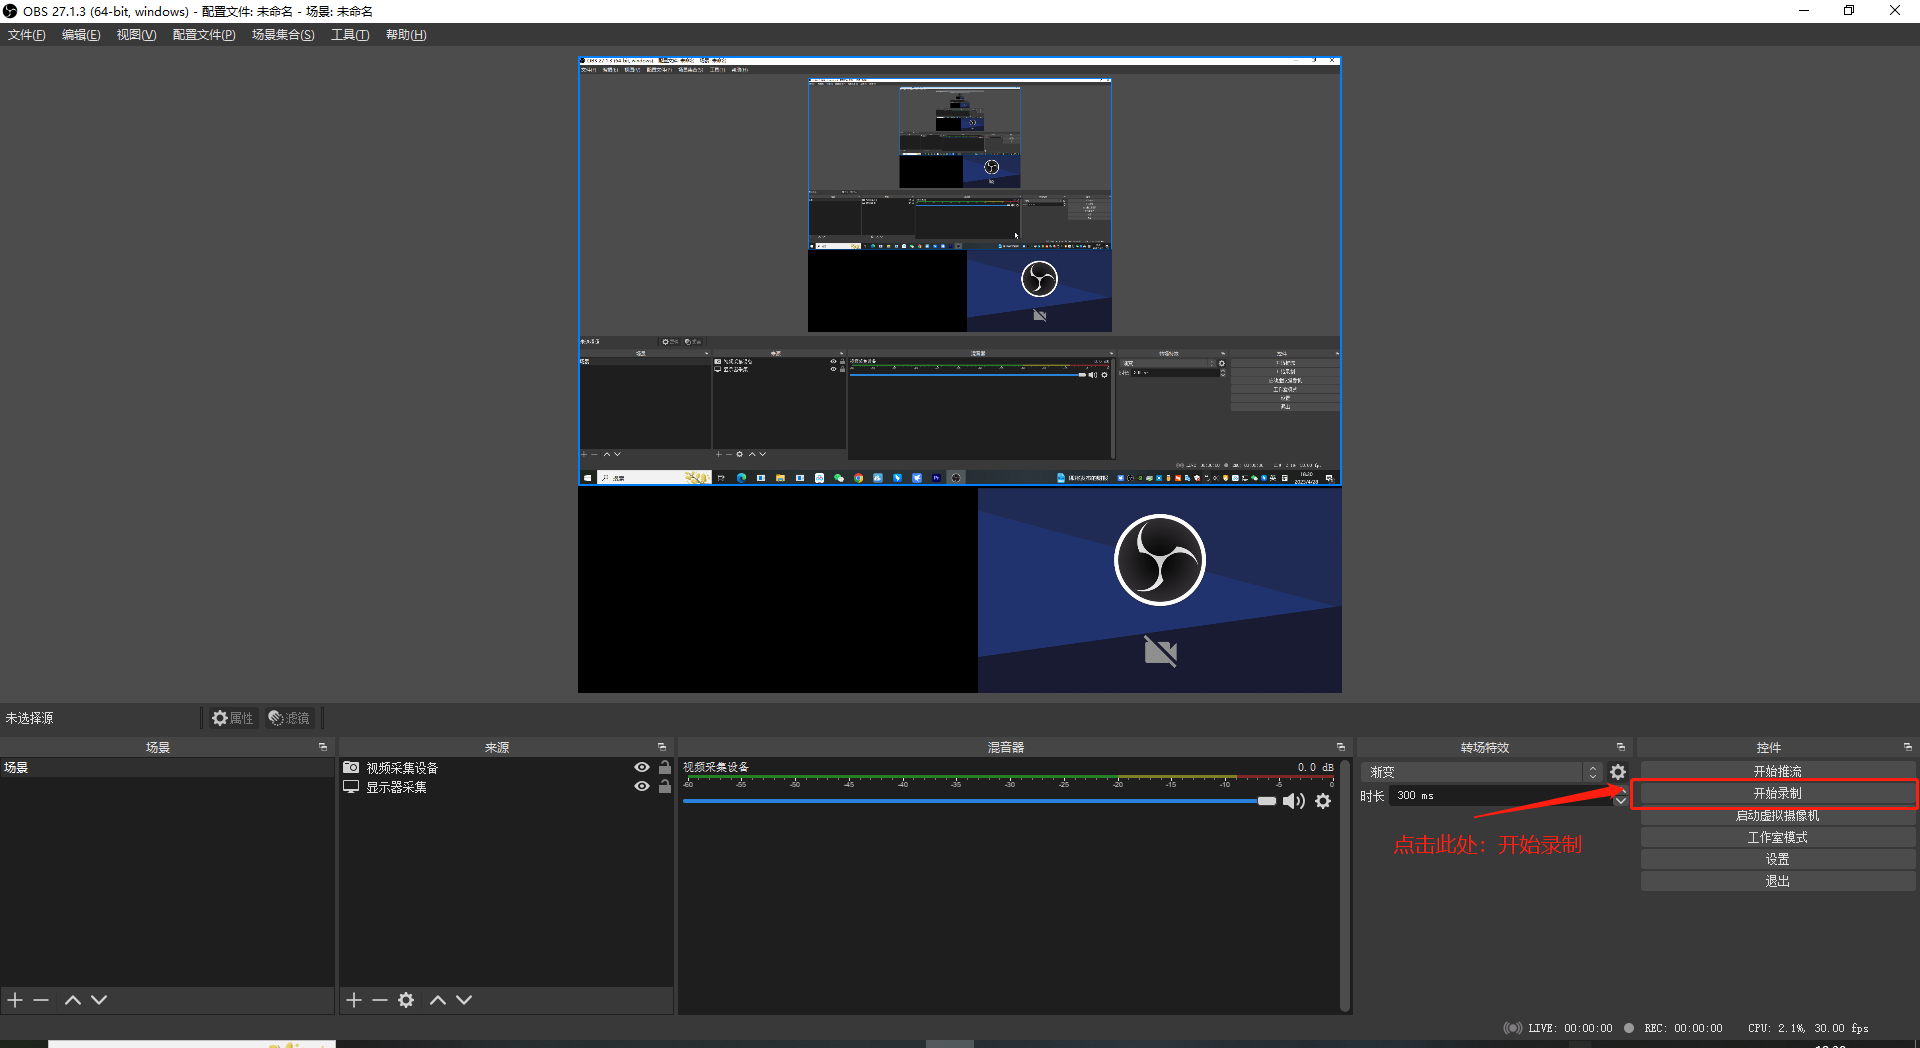Open source properties gear in 来源 toolbar

click(x=406, y=1000)
